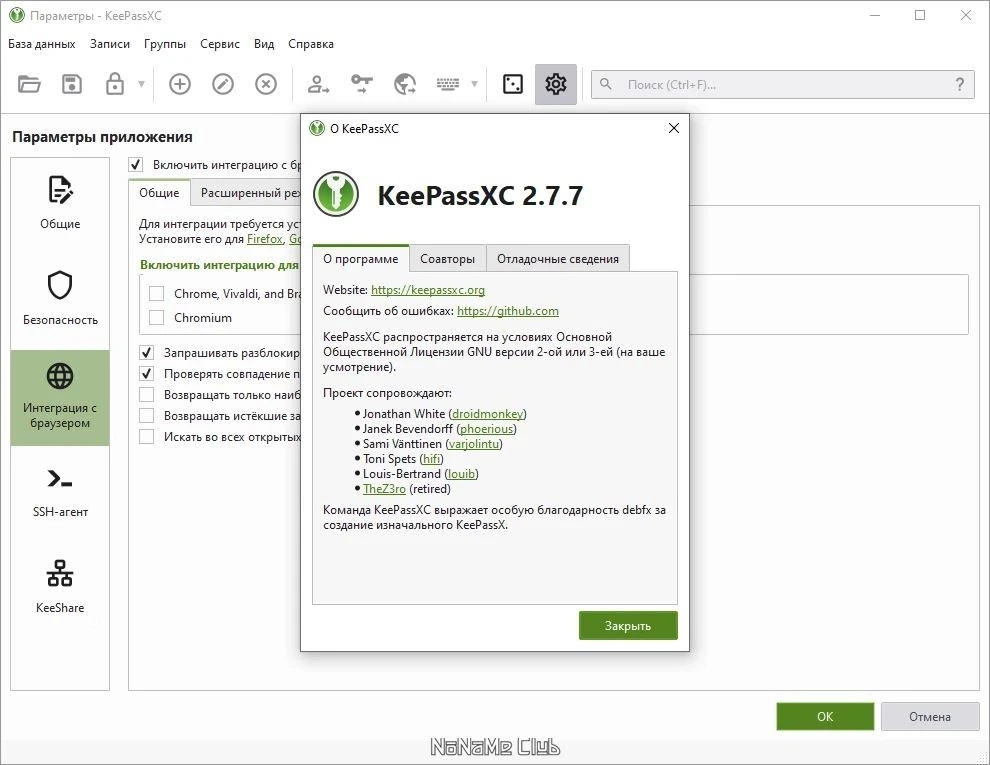Image resolution: width=990 pixels, height=765 pixels.
Task: Click the delete entry X circle icon
Action: click(x=266, y=84)
